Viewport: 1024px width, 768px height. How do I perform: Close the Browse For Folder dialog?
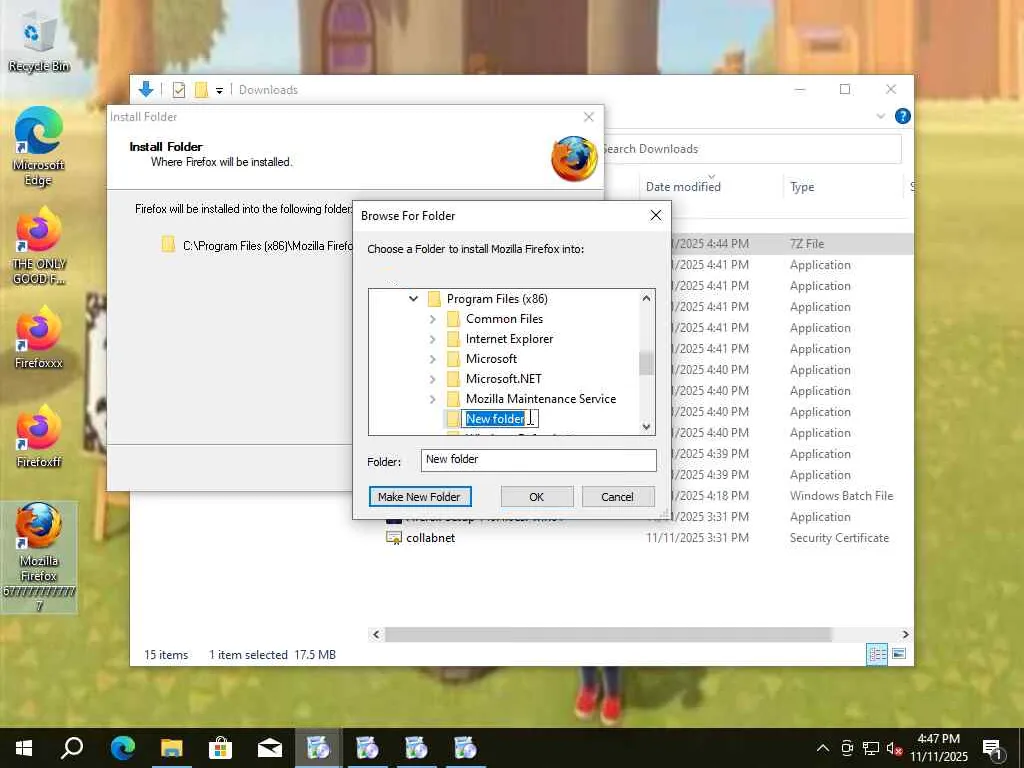click(656, 216)
